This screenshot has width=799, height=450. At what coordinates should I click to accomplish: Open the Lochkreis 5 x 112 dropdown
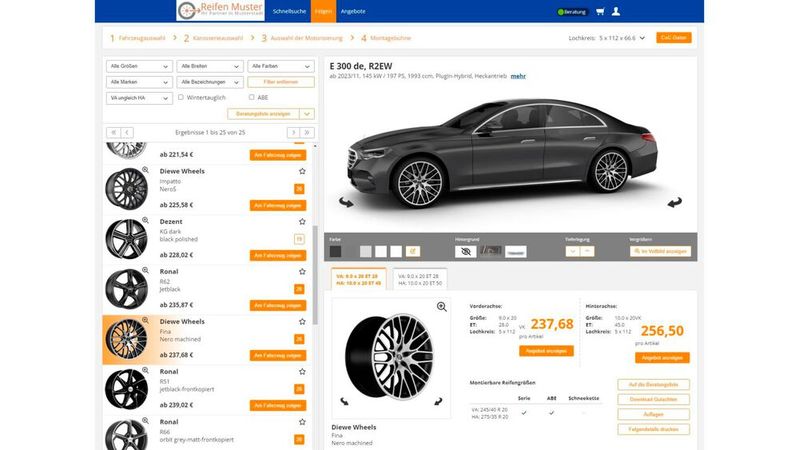(x=622, y=38)
